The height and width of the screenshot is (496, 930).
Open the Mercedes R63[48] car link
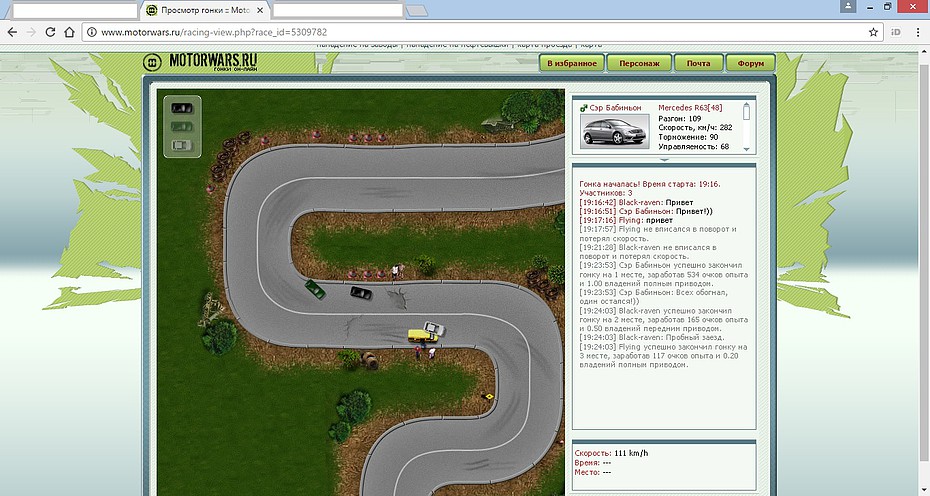690,108
